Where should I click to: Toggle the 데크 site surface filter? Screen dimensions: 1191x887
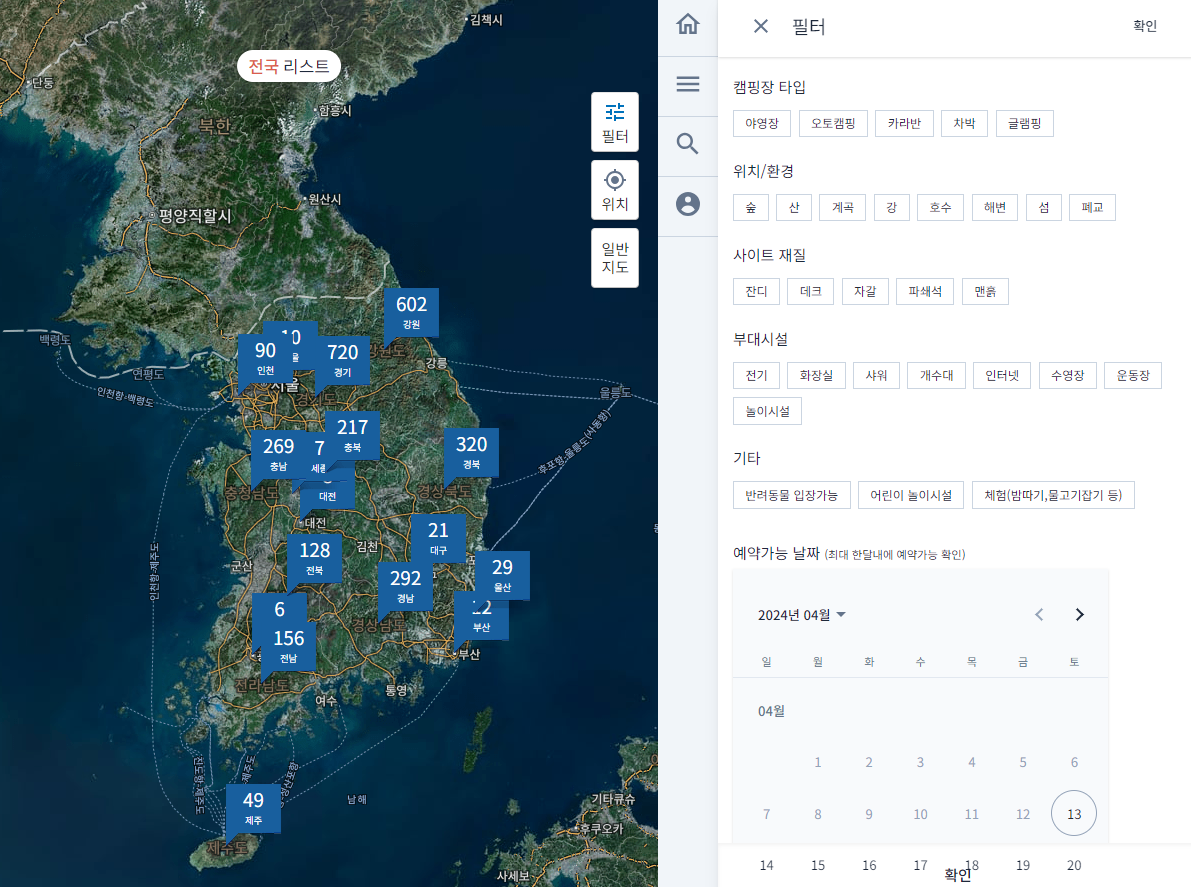pyautogui.click(x=810, y=292)
